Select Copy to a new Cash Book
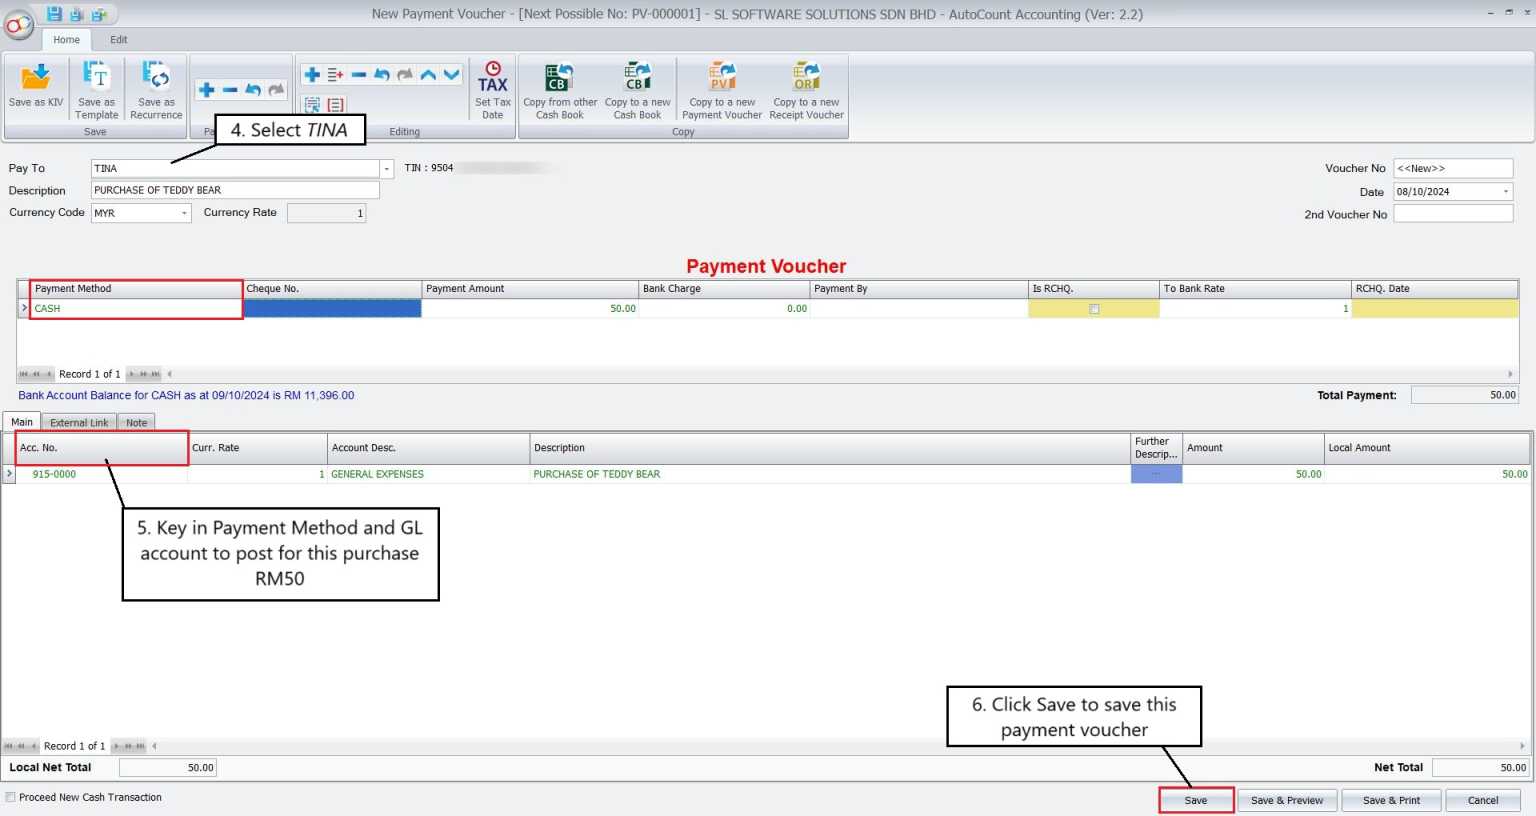Screen dimensions: 1536x816 pos(637,90)
